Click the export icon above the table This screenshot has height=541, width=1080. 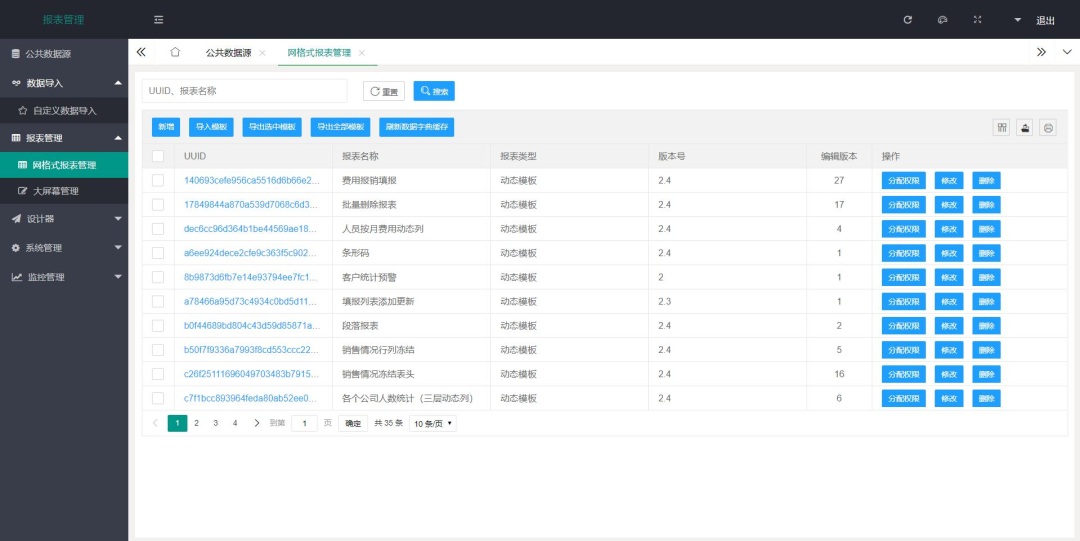pyautogui.click(x=1025, y=127)
